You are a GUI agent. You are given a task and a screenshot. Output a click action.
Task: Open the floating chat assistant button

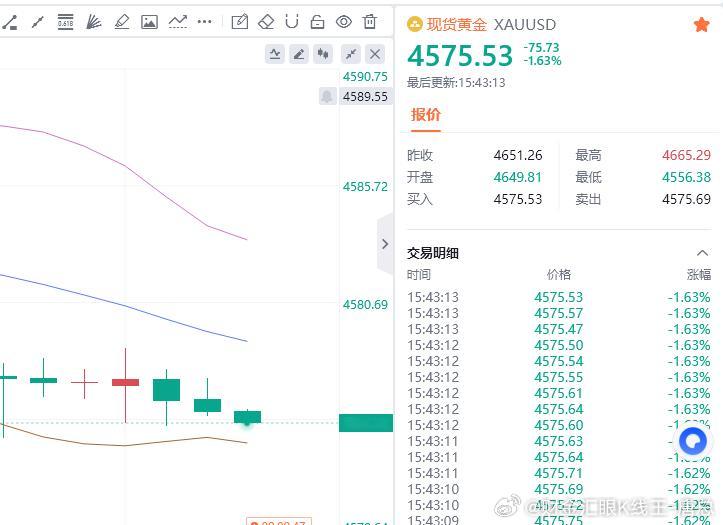[693, 441]
